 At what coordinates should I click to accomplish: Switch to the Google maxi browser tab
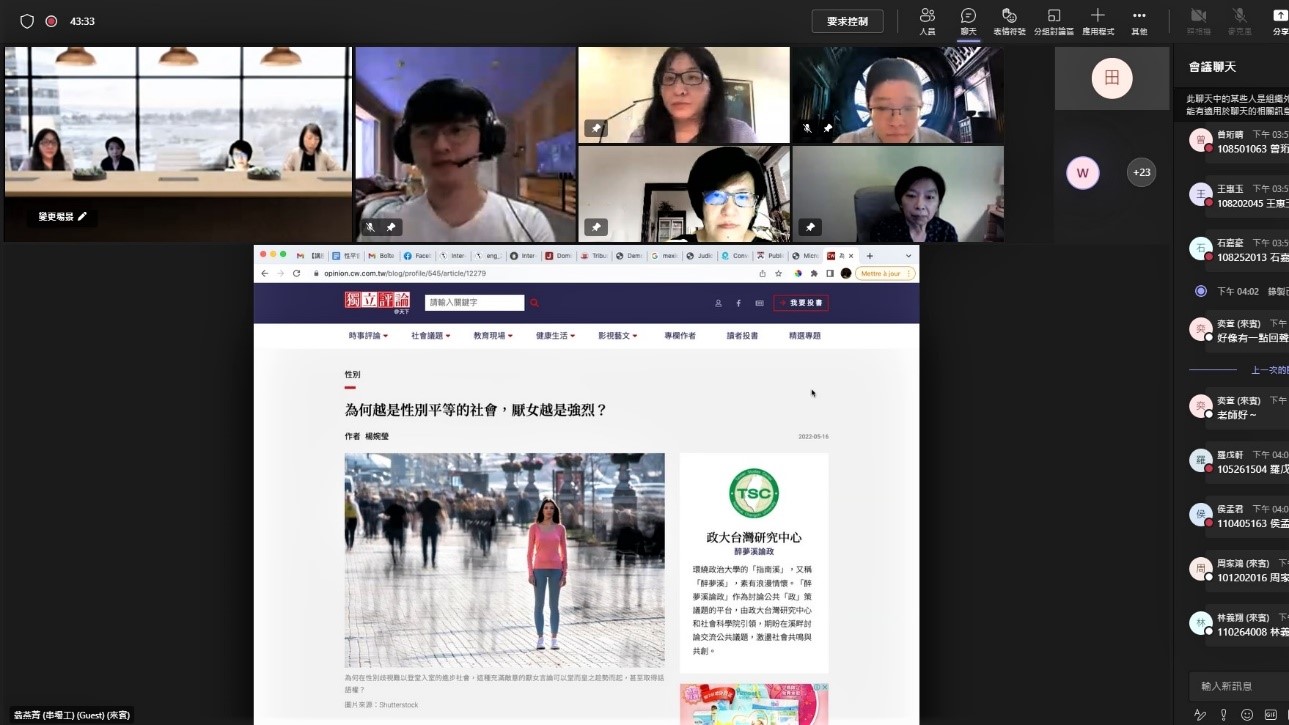(665, 256)
